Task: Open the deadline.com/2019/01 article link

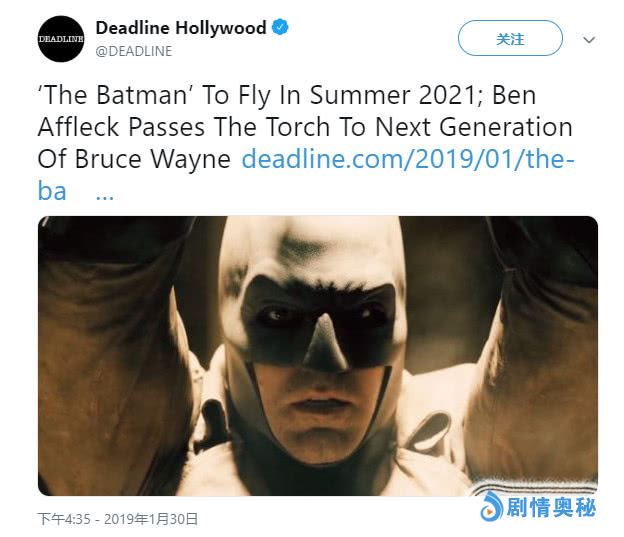Action: (408, 159)
